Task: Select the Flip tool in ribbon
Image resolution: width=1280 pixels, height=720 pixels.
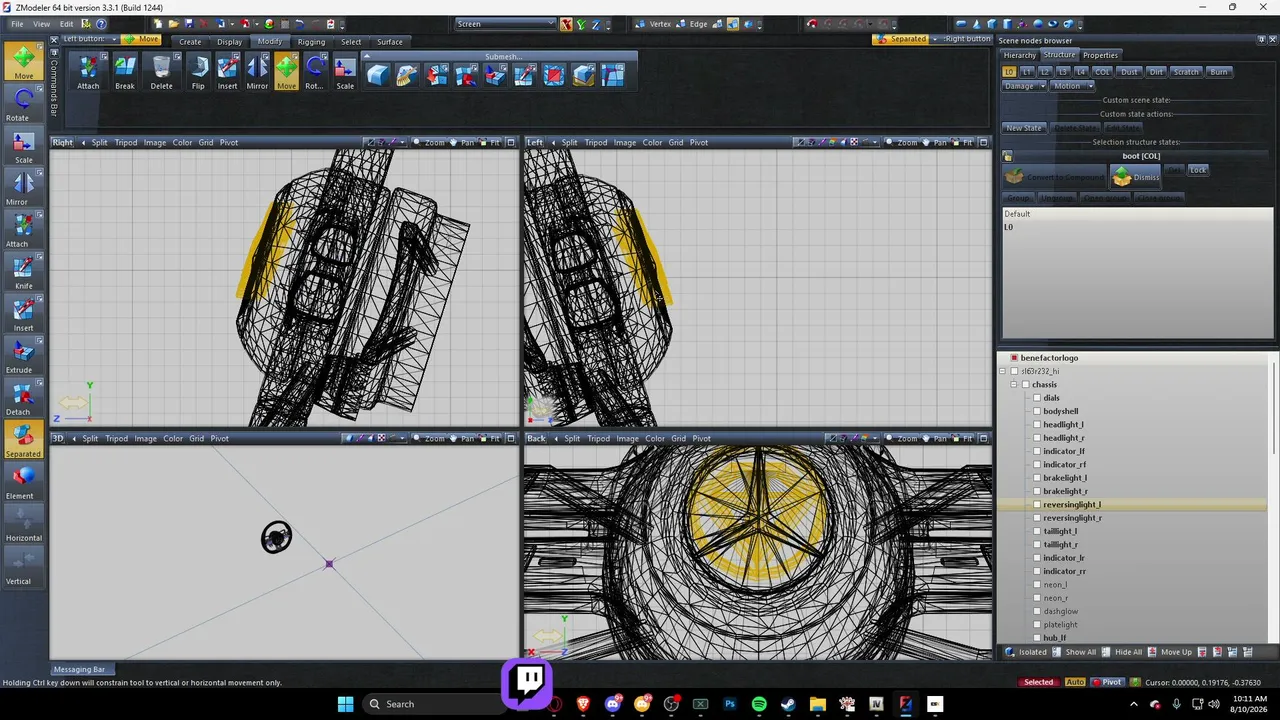Action: click(x=198, y=72)
